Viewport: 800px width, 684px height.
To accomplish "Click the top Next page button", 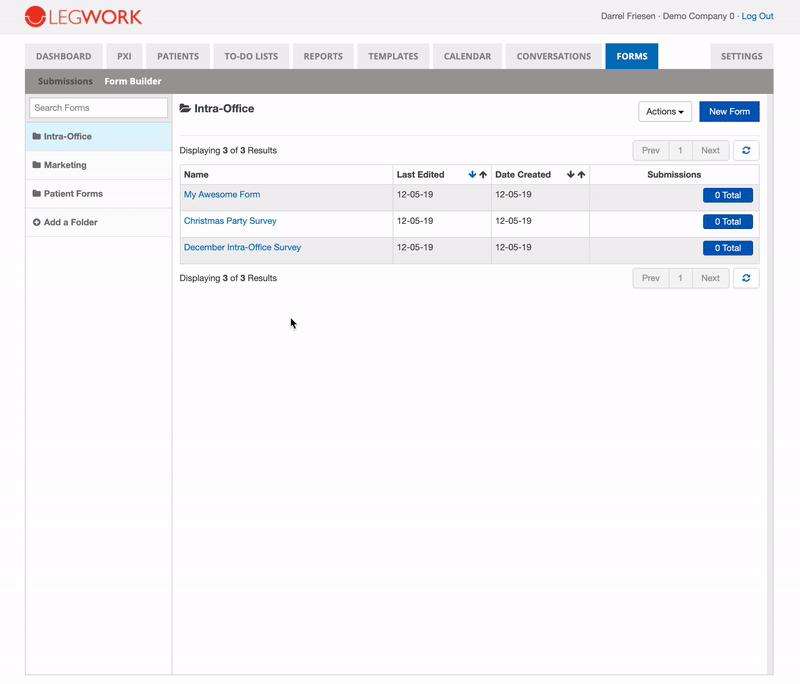I will 710,150.
